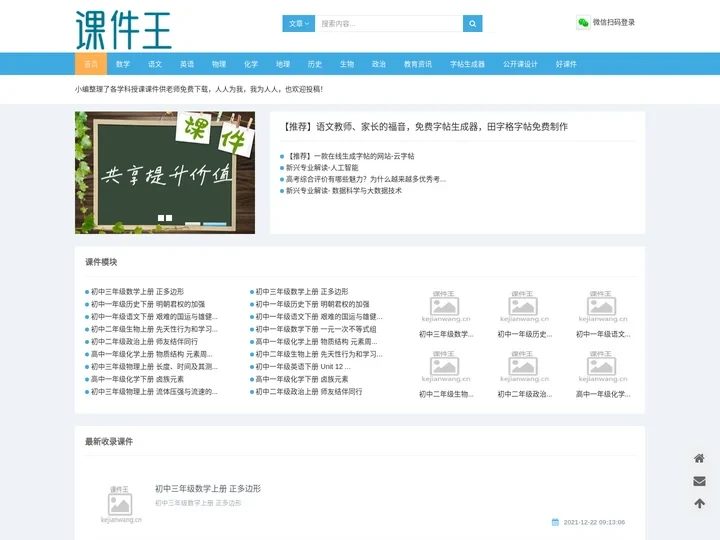Open the 语文 nav item

click(x=155, y=64)
